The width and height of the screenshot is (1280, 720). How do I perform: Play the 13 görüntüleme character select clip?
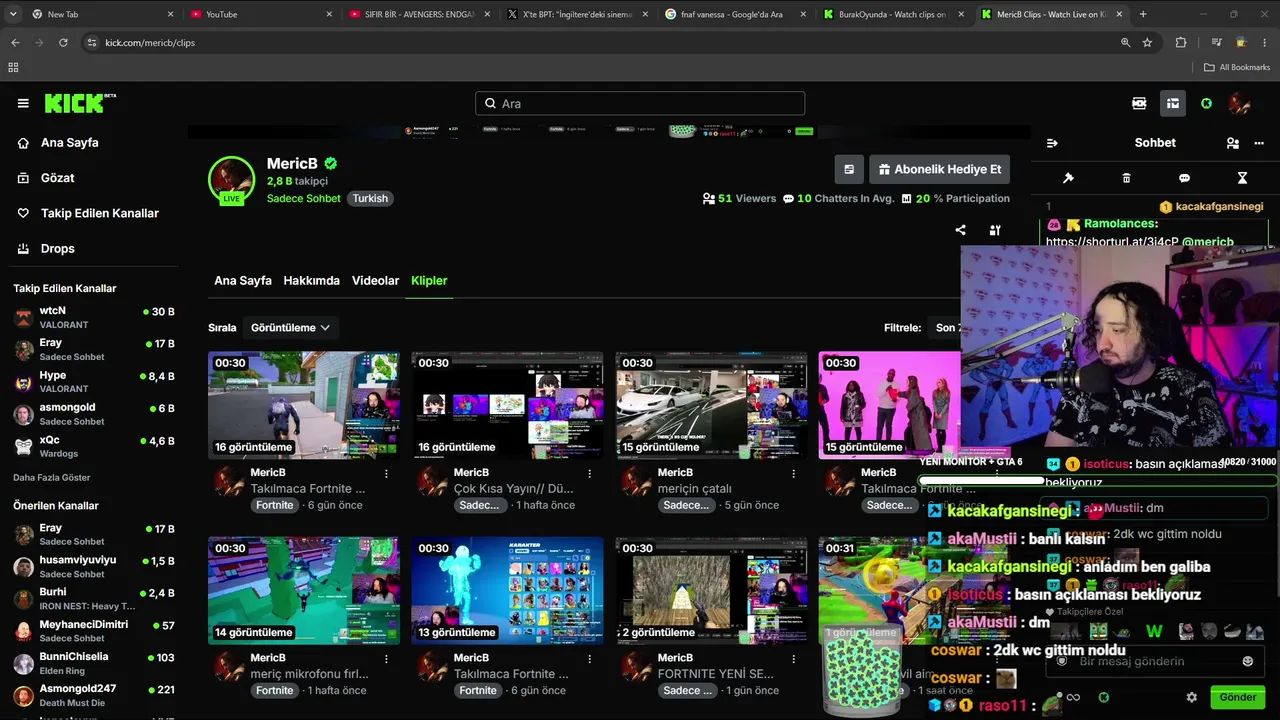507,590
